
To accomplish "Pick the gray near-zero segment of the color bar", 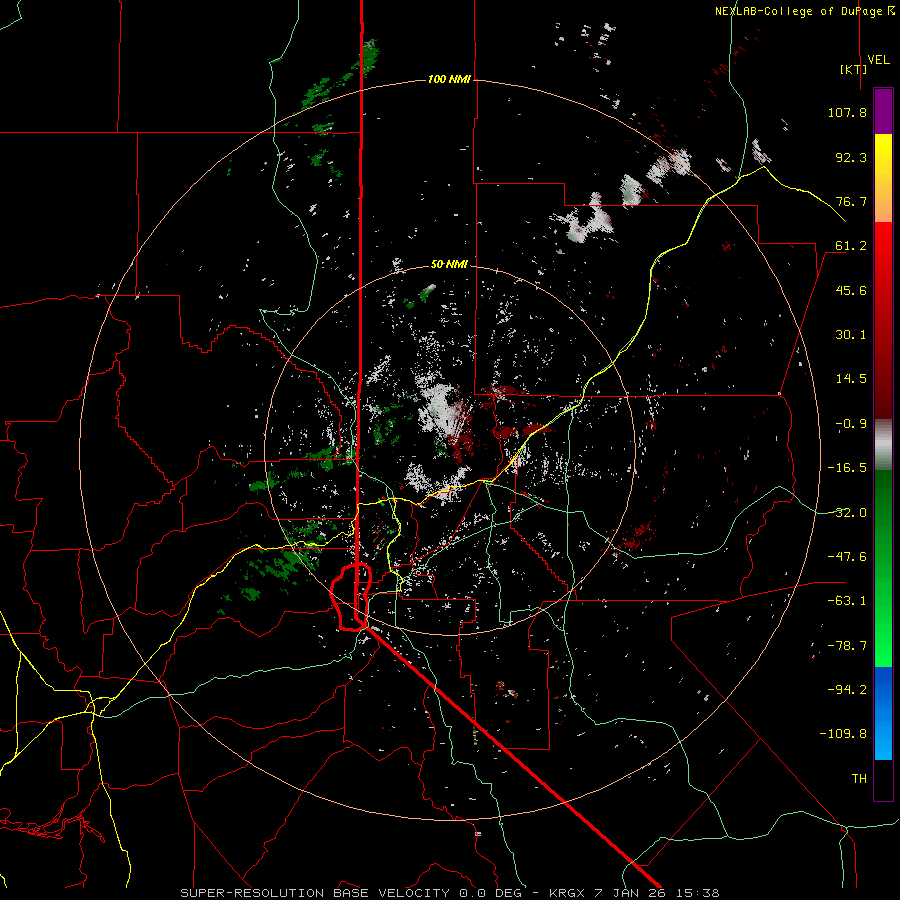I will coord(883,442).
